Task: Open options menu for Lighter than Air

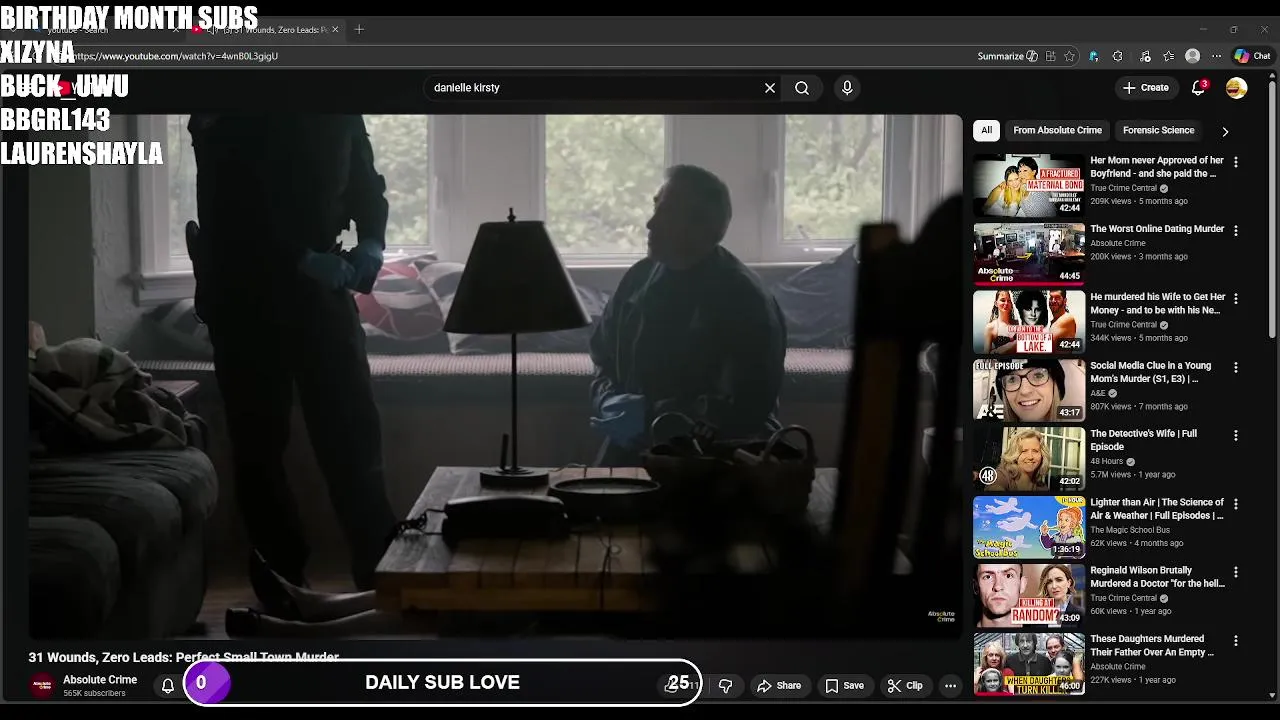Action: point(1236,504)
